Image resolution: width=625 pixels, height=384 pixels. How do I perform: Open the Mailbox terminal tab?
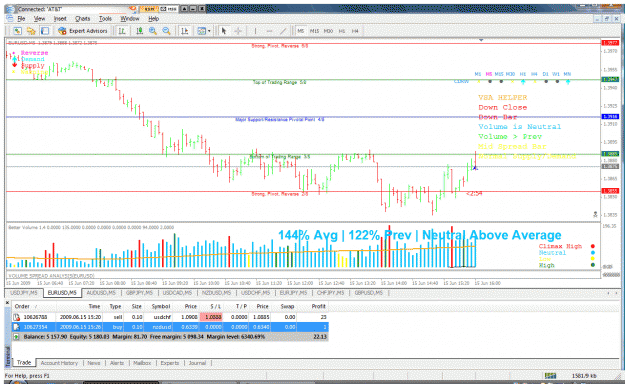point(142,363)
